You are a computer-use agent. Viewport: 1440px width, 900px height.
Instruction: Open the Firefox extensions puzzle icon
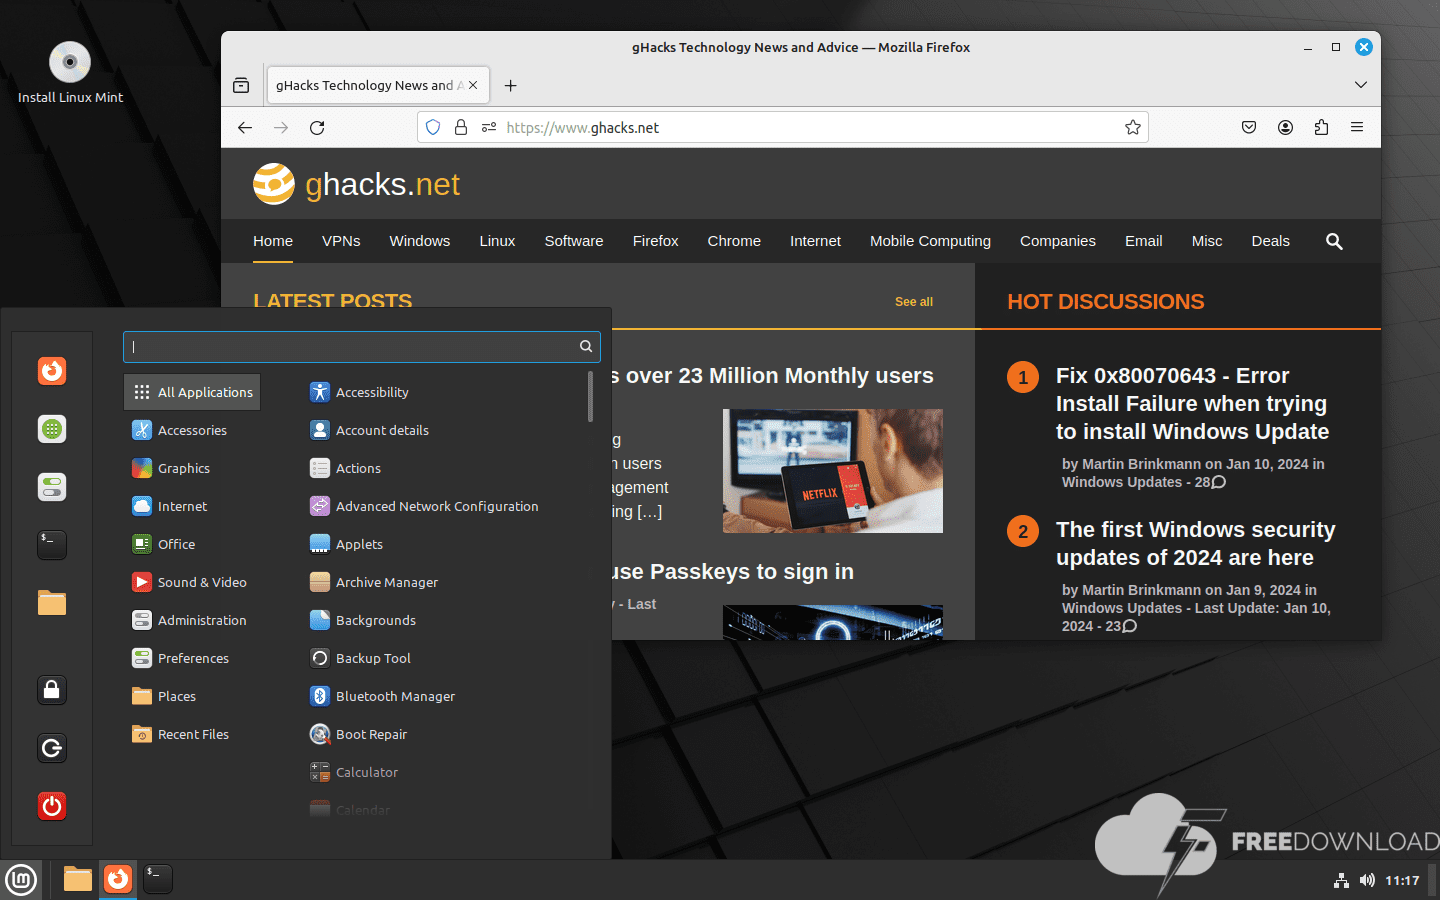(x=1321, y=128)
